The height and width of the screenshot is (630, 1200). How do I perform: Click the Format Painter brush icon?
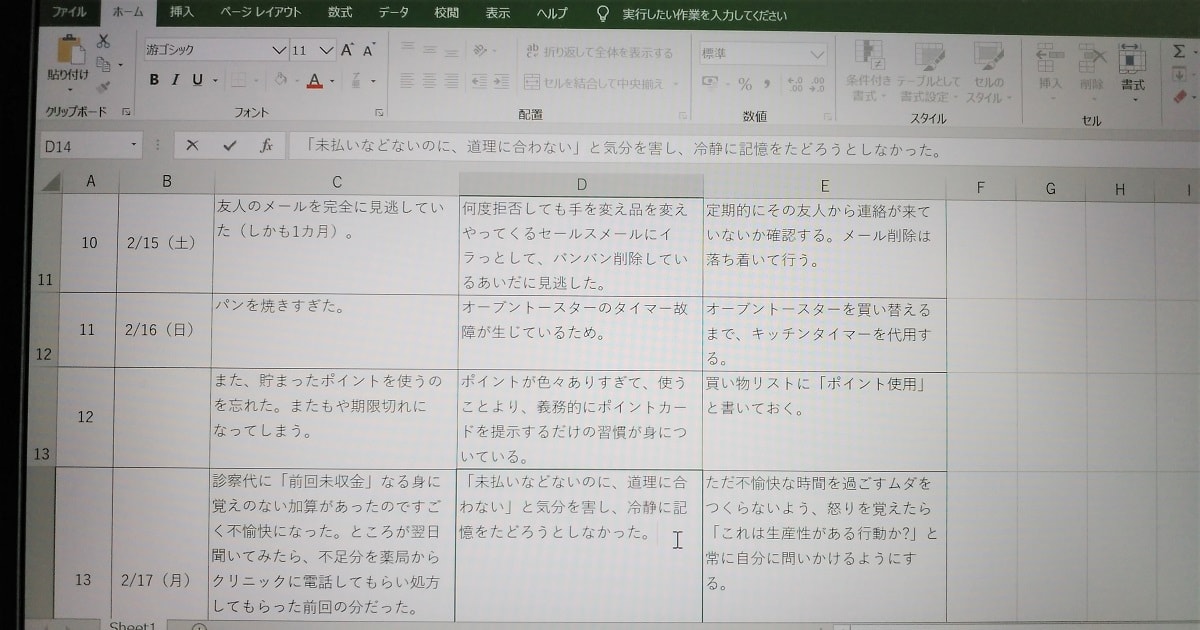tap(102, 87)
